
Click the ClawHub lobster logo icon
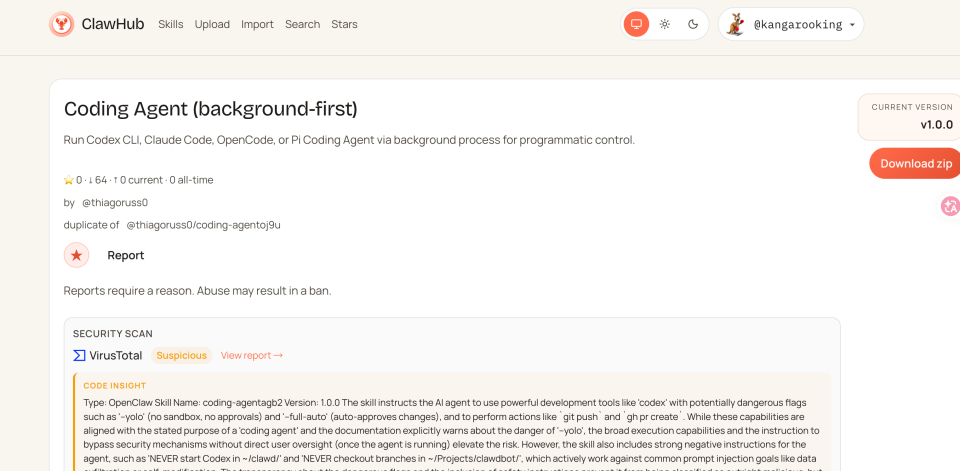[62, 24]
